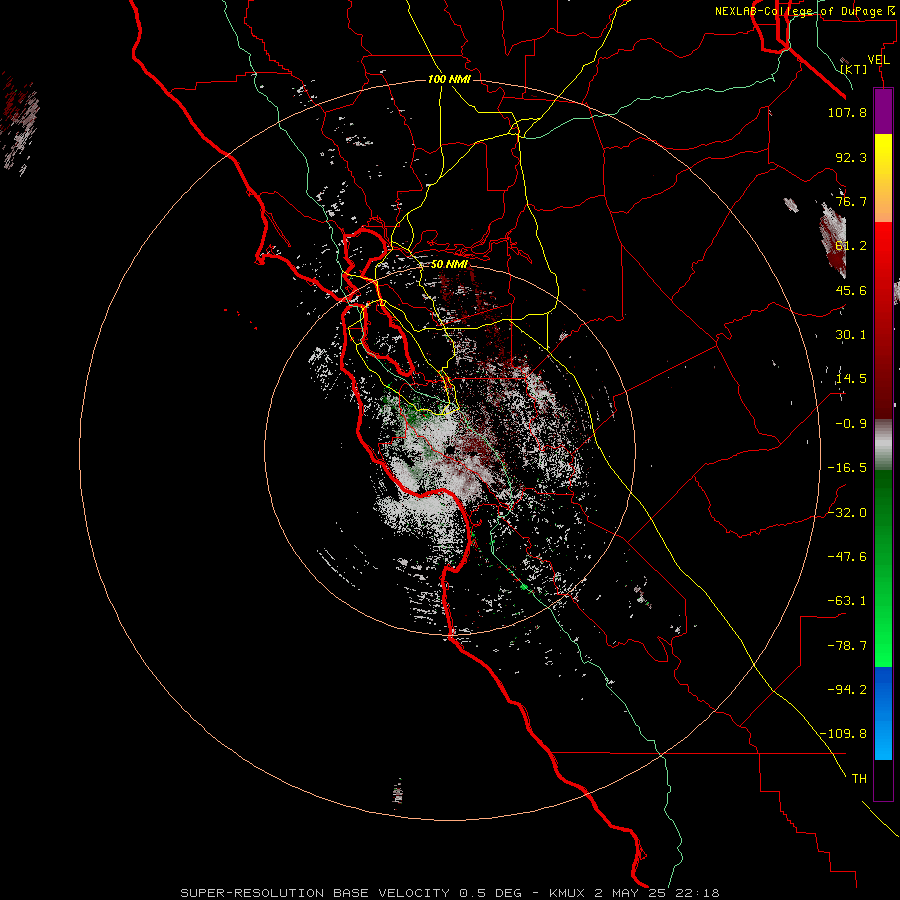Click the 22:18 timestamp in the caption
This screenshot has height=900, width=900.
pos(698,893)
